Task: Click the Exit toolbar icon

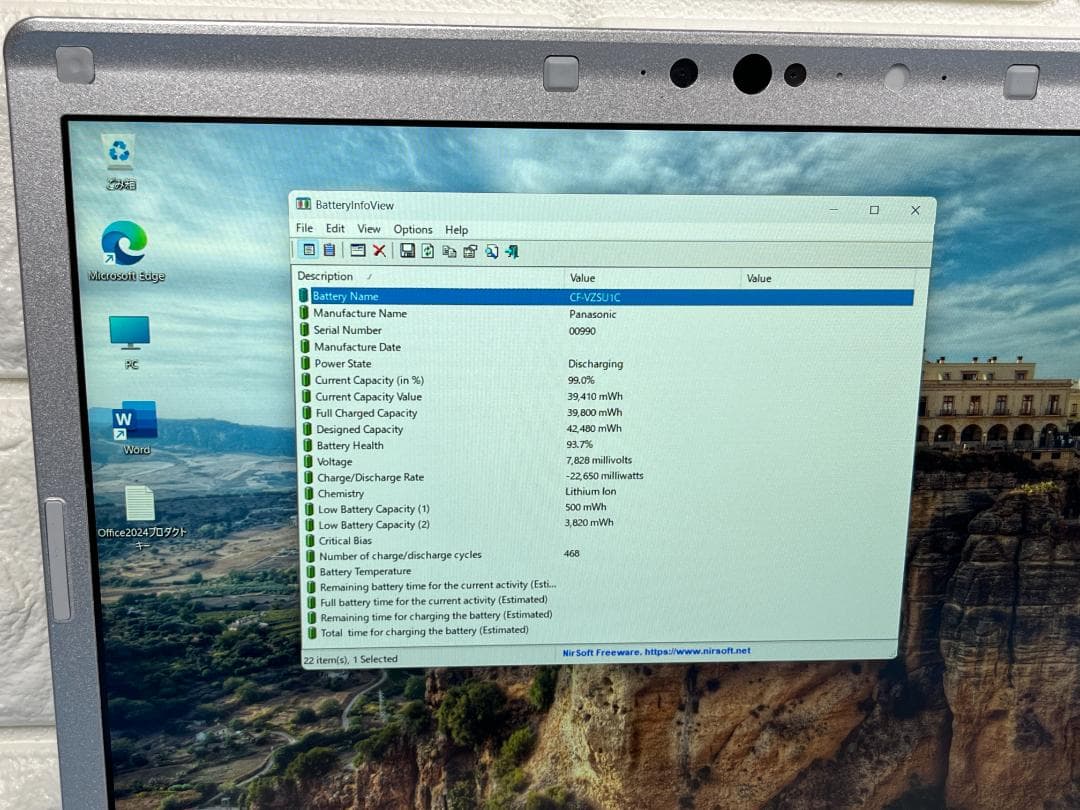Action: click(x=512, y=252)
